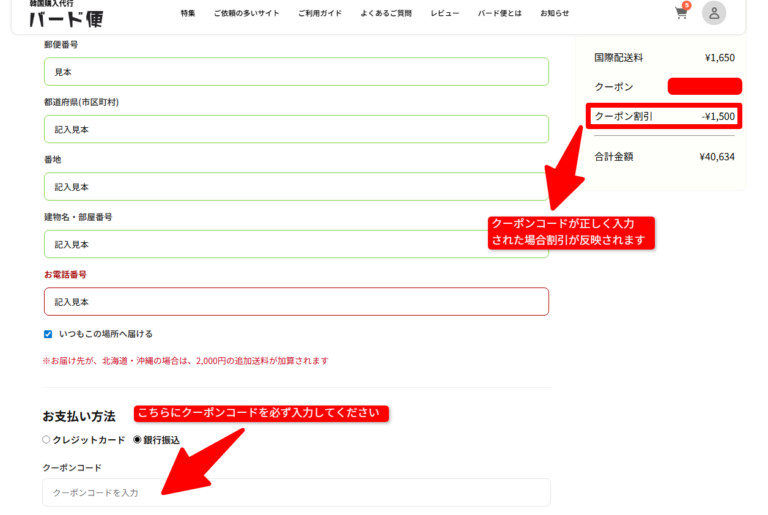Viewport: 768px width, 515px height.
Task: Go to ご利用ガイド page
Action: click(x=318, y=13)
